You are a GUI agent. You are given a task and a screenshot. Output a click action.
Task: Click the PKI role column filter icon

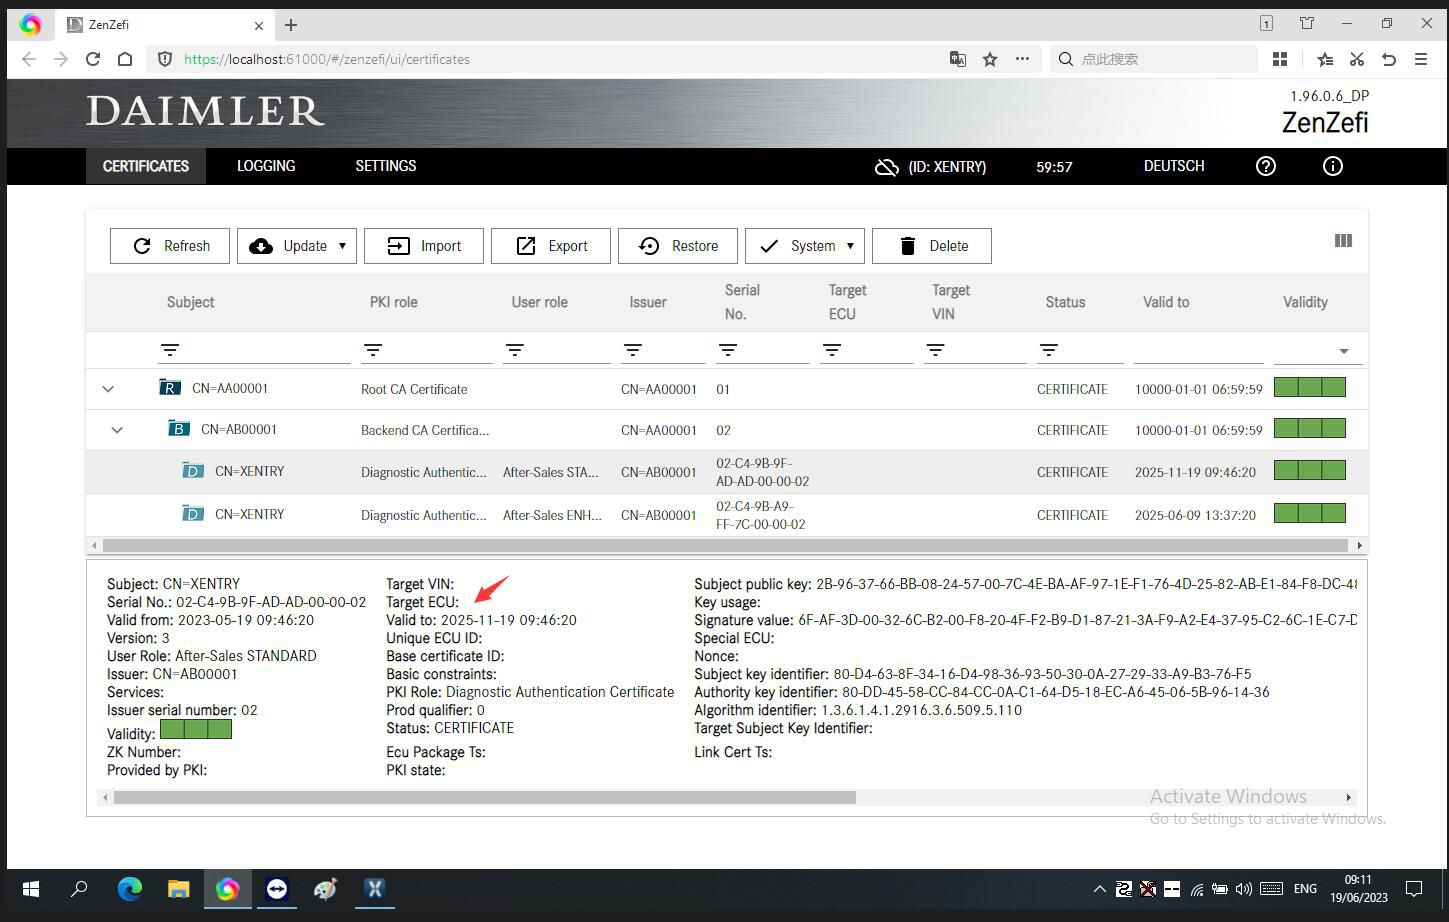coord(373,350)
